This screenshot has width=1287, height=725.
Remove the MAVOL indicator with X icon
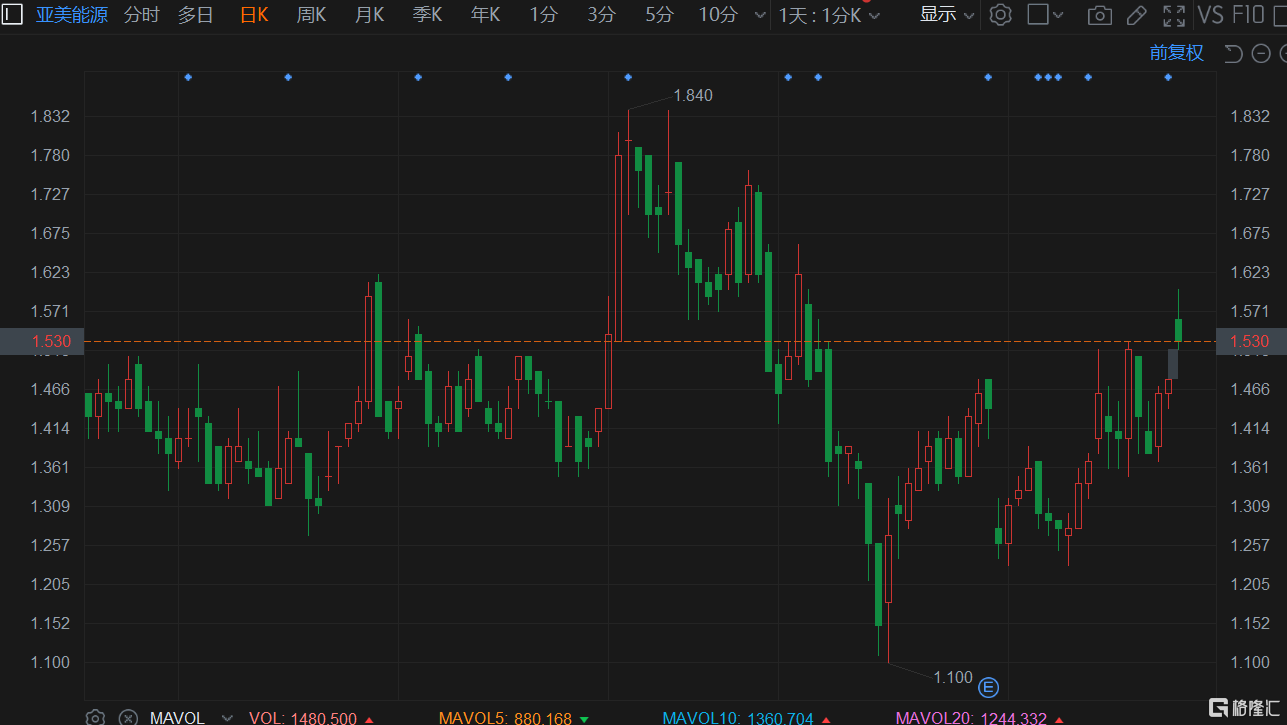pos(127,717)
